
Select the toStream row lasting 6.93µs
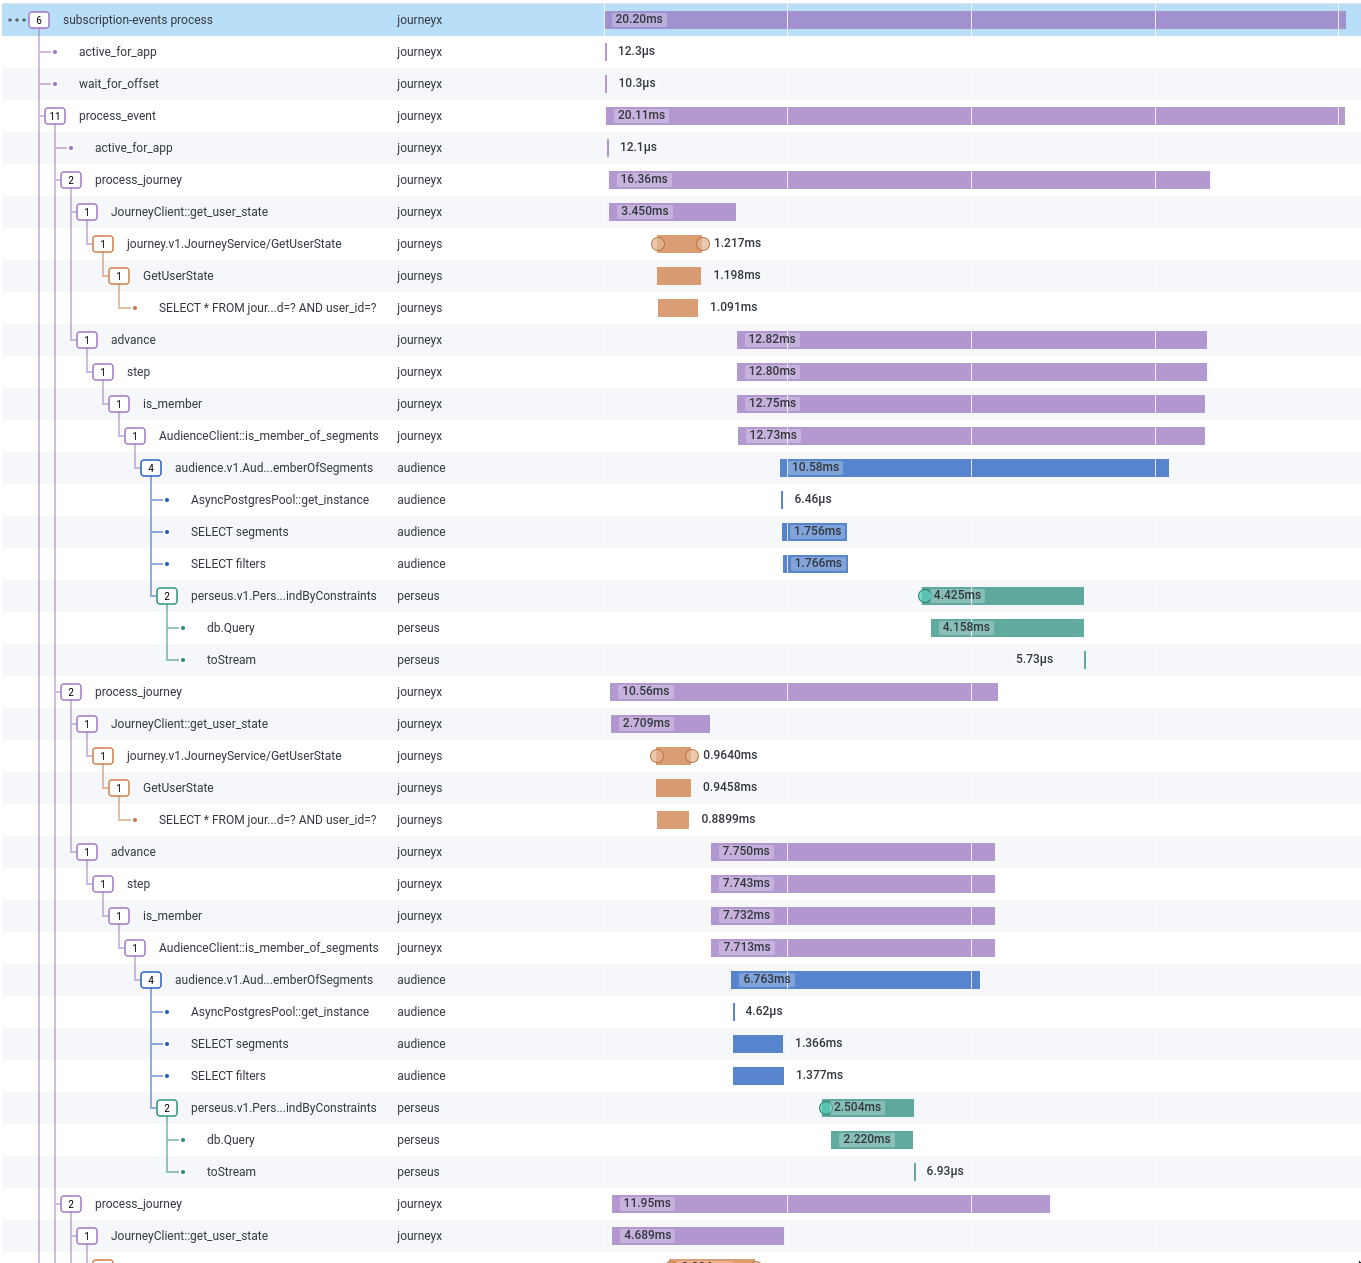tap(680, 1172)
